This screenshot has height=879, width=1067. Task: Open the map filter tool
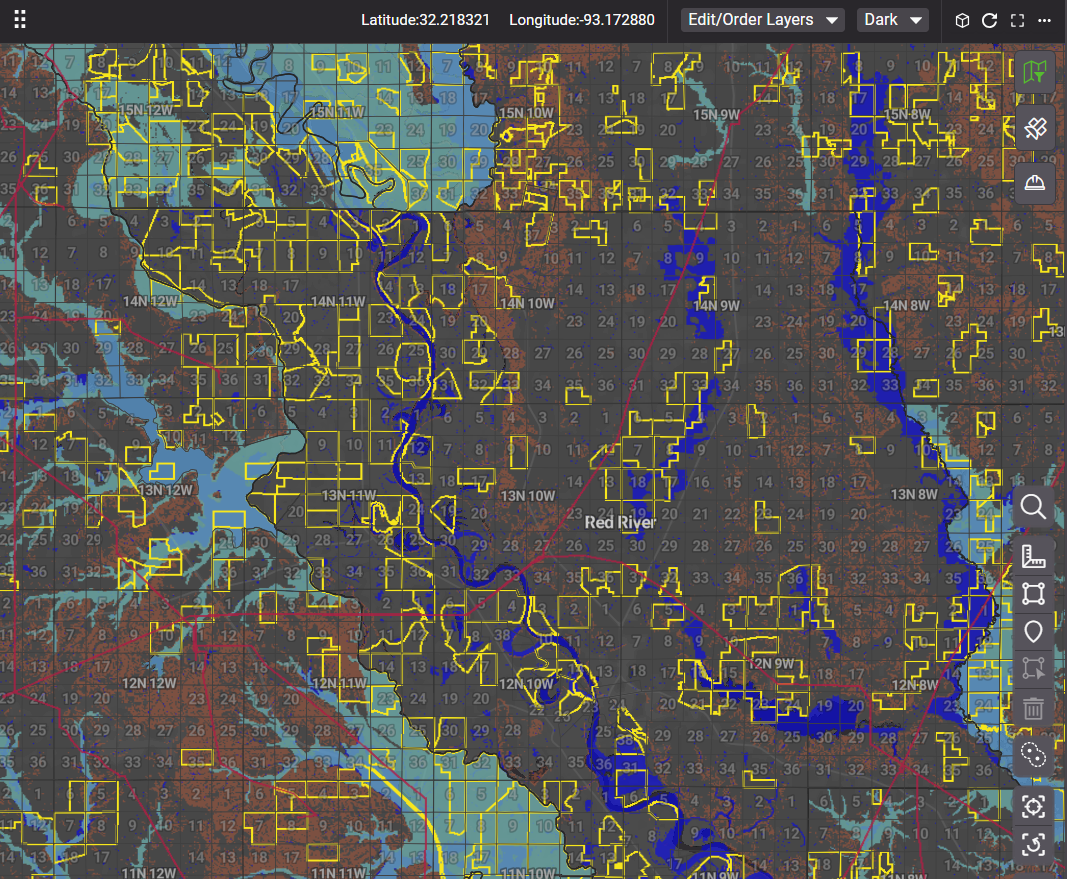pos(1035,71)
